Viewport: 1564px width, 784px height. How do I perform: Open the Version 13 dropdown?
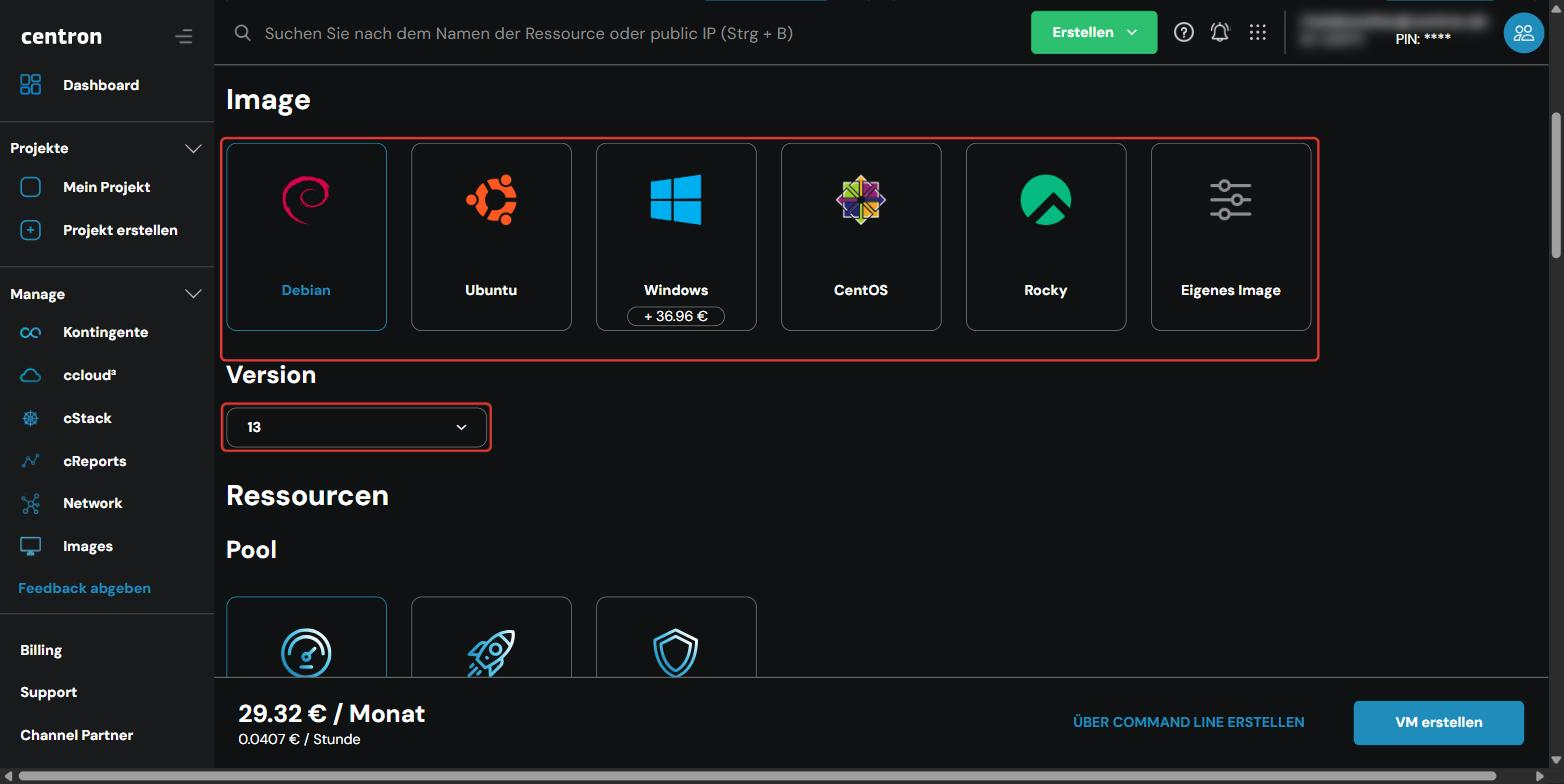356,427
